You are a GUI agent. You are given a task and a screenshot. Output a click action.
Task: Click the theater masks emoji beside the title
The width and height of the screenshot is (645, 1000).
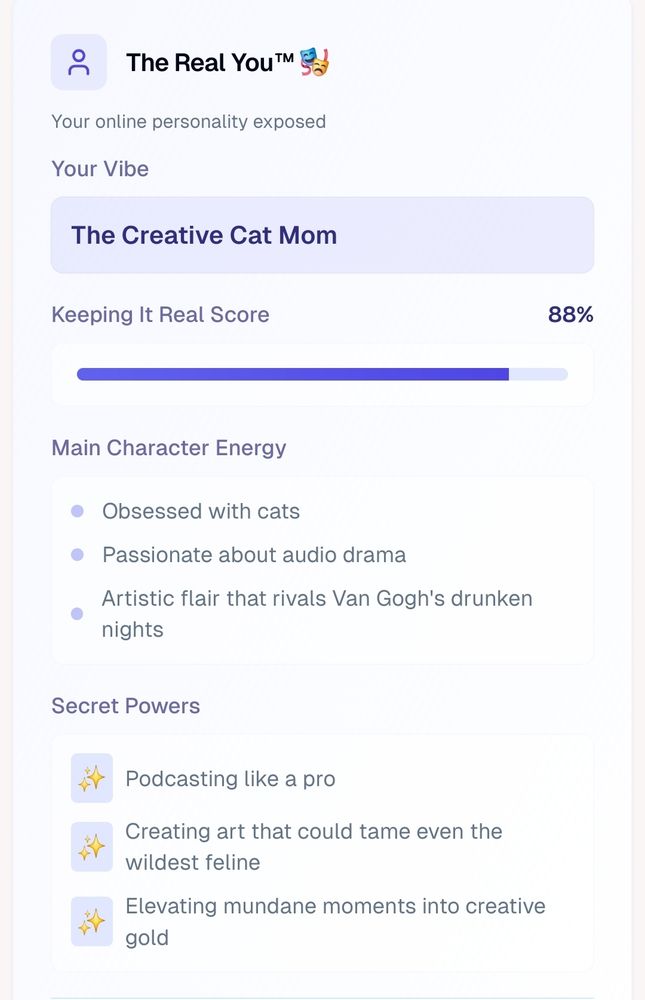coord(313,61)
